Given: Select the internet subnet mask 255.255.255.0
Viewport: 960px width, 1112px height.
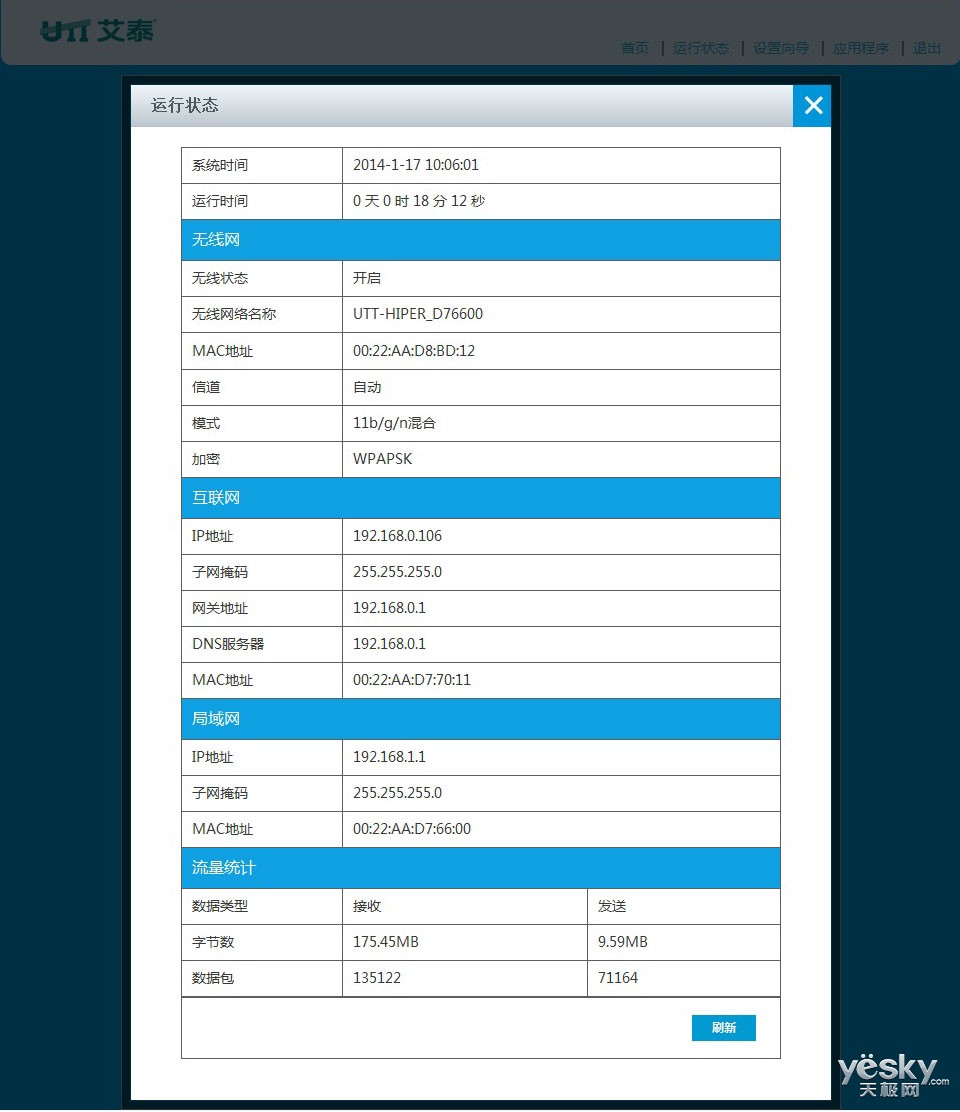Looking at the screenshot, I should [397, 572].
